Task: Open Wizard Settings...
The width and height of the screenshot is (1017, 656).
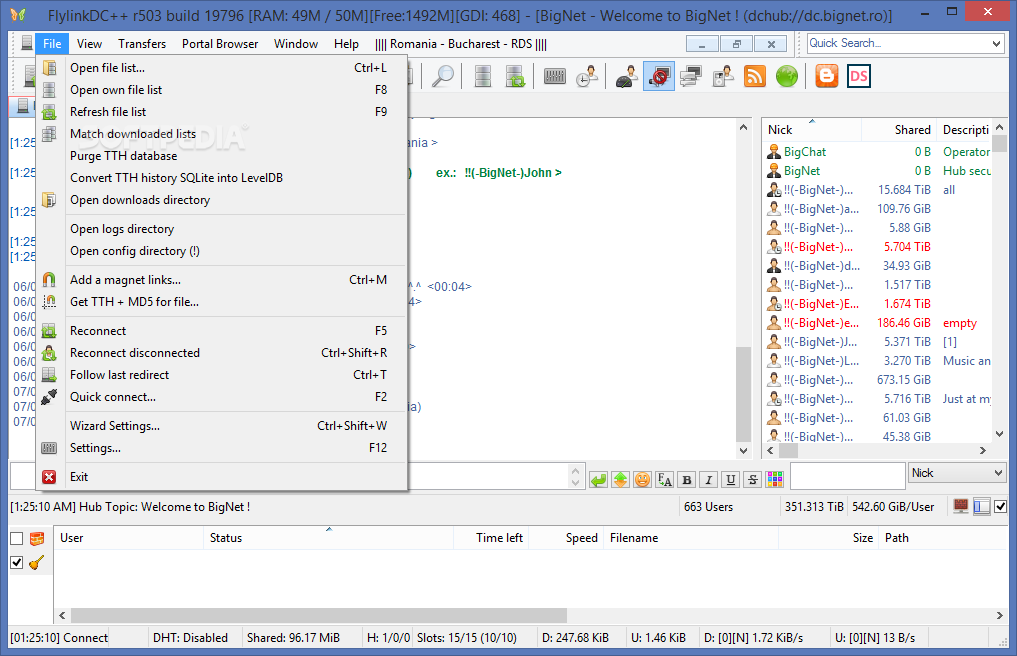Action: point(222,426)
